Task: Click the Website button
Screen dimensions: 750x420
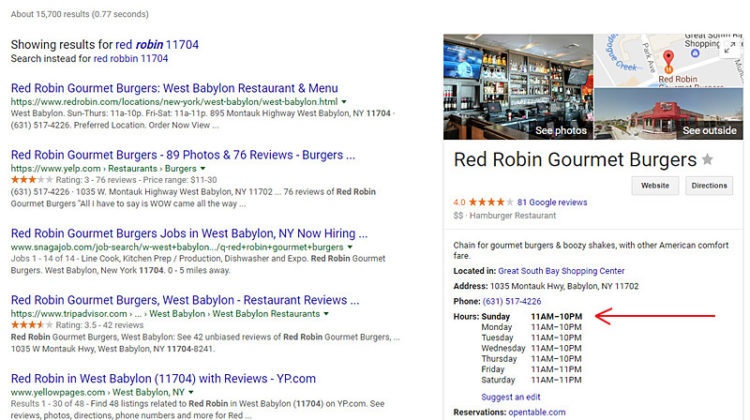Action: (x=655, y=185)
